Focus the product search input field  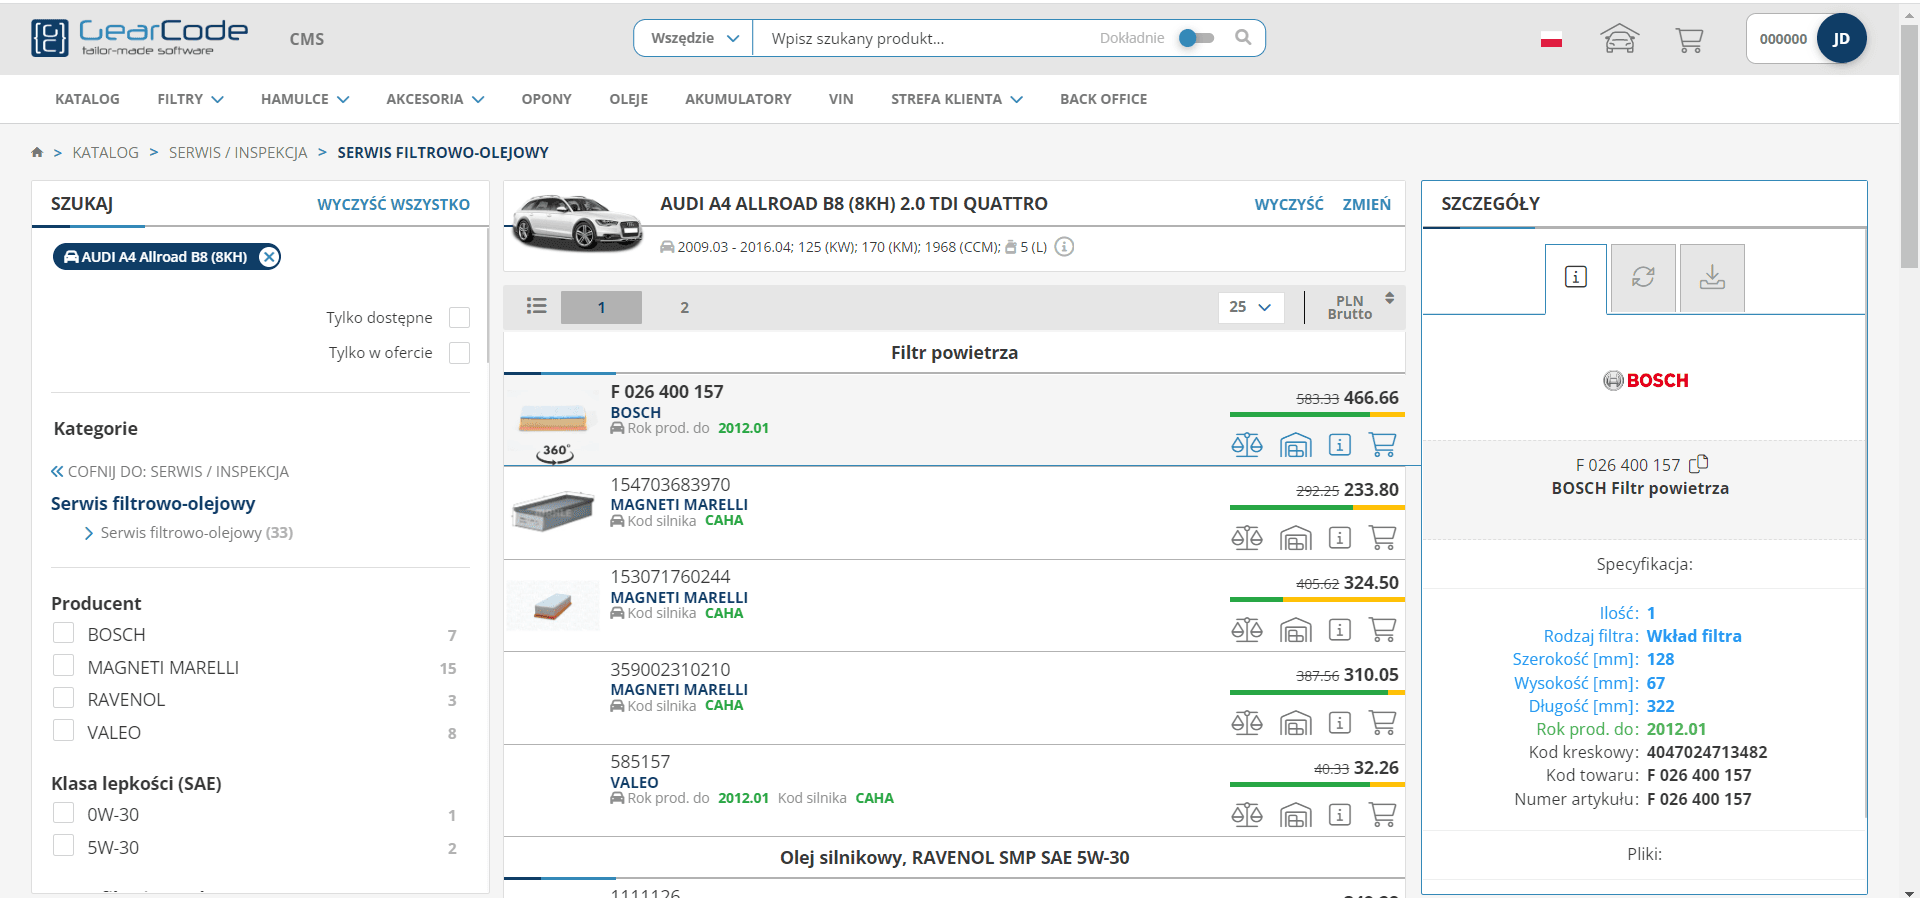[925, 38]
